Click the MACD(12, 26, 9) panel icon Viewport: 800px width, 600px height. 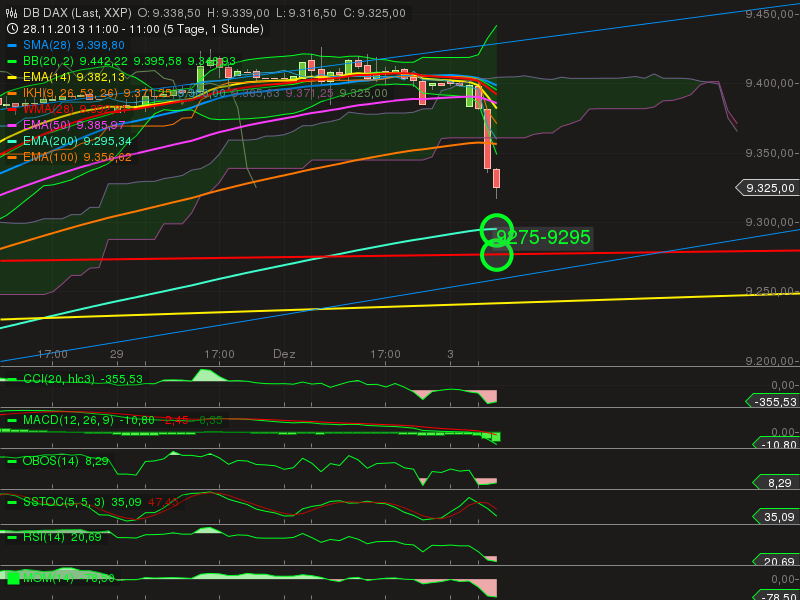11,421
